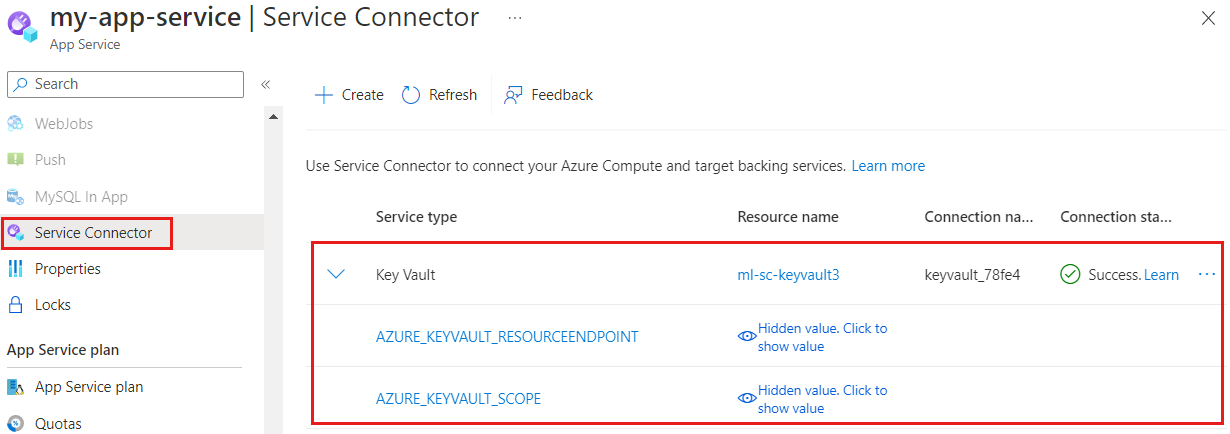Screen dimensions: 1230x434
Task: Open Properties in the sidebar
Action: tap(67, 269)
